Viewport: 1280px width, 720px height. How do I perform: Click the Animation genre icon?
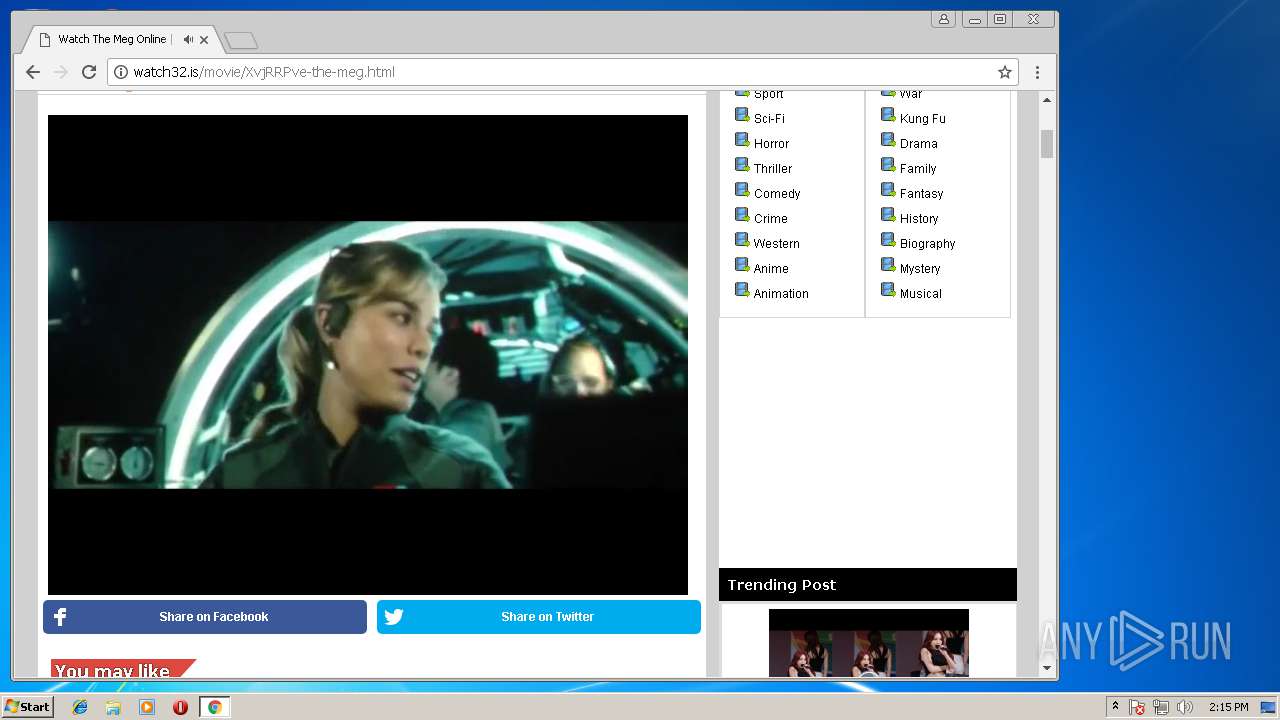pos(742,290)
